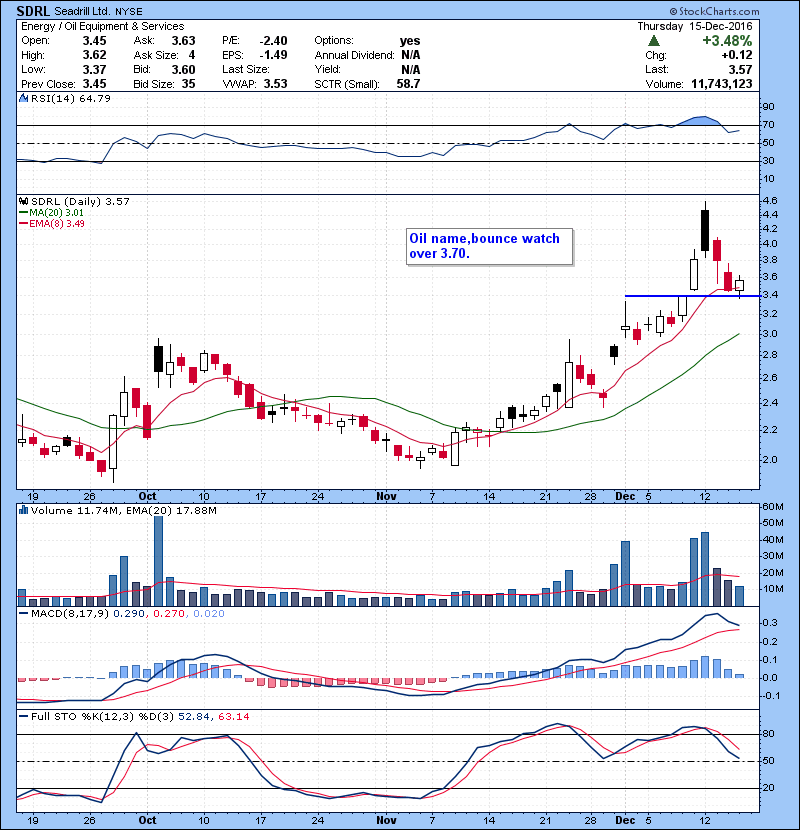Click the Bid Size value 35
Screen dimensions: 800x830
(x=188, y=84)
